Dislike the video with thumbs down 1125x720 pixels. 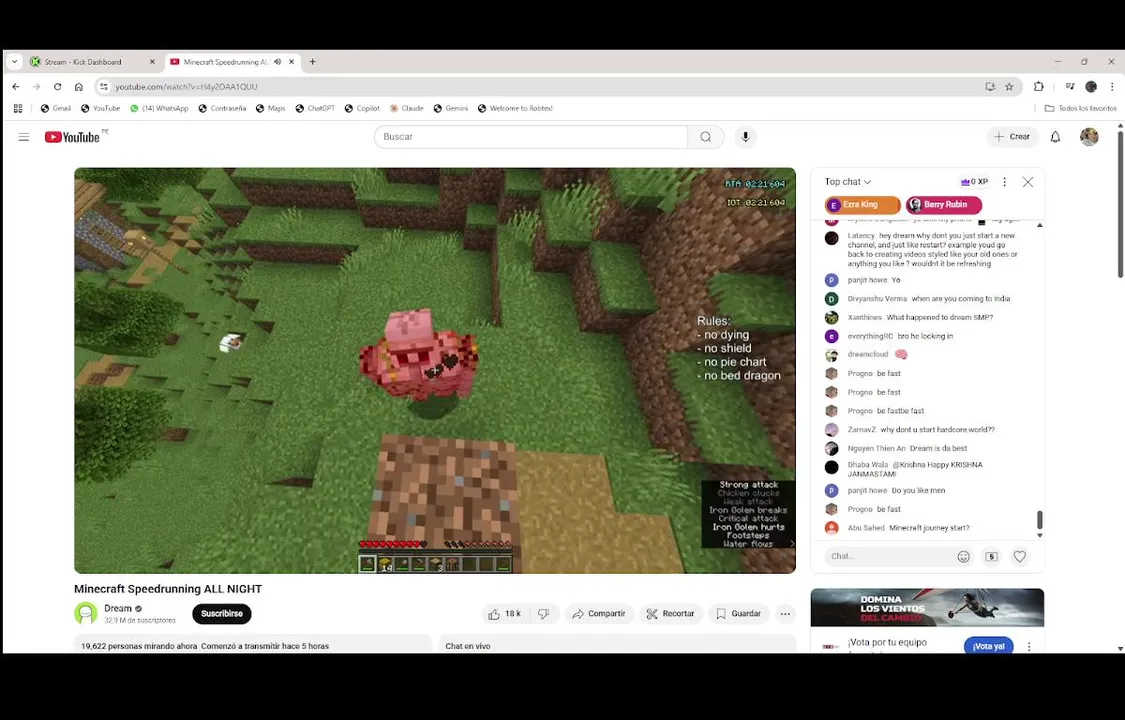pos(544,614)
